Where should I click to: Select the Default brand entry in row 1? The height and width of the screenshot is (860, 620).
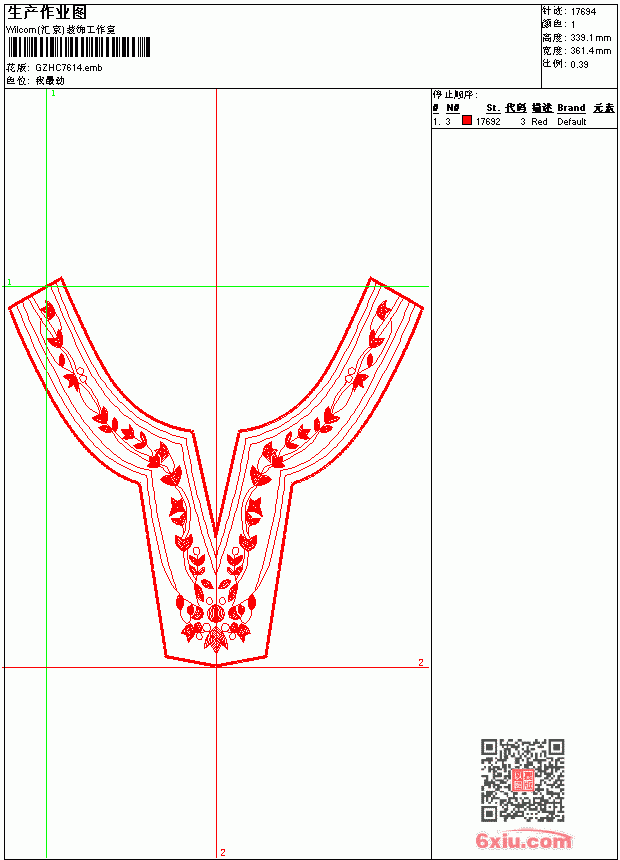click(x=572, y=122)
